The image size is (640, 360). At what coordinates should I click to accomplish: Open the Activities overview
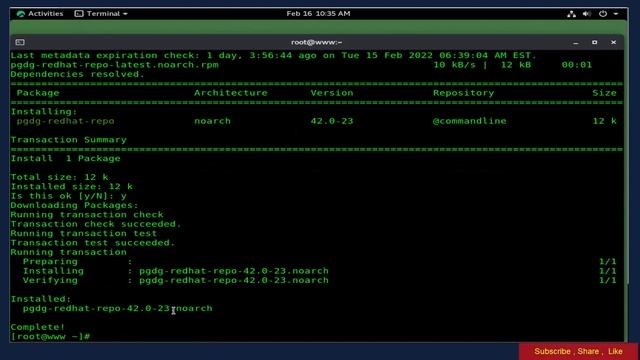point(40,13)
